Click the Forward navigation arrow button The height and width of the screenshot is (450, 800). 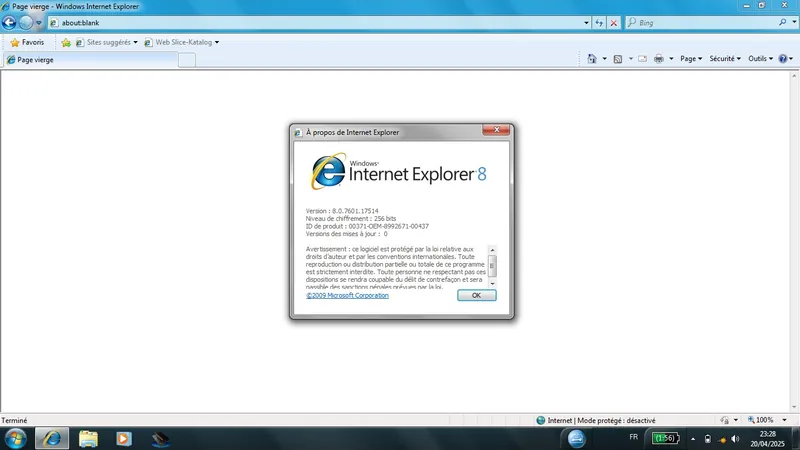(26, 22)
